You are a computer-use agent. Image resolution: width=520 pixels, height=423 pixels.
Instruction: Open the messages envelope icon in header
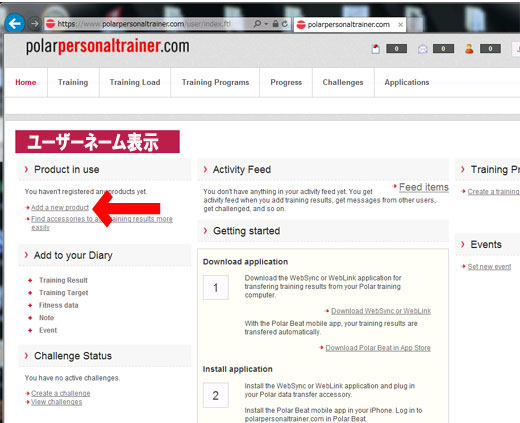tap(423, 49)
